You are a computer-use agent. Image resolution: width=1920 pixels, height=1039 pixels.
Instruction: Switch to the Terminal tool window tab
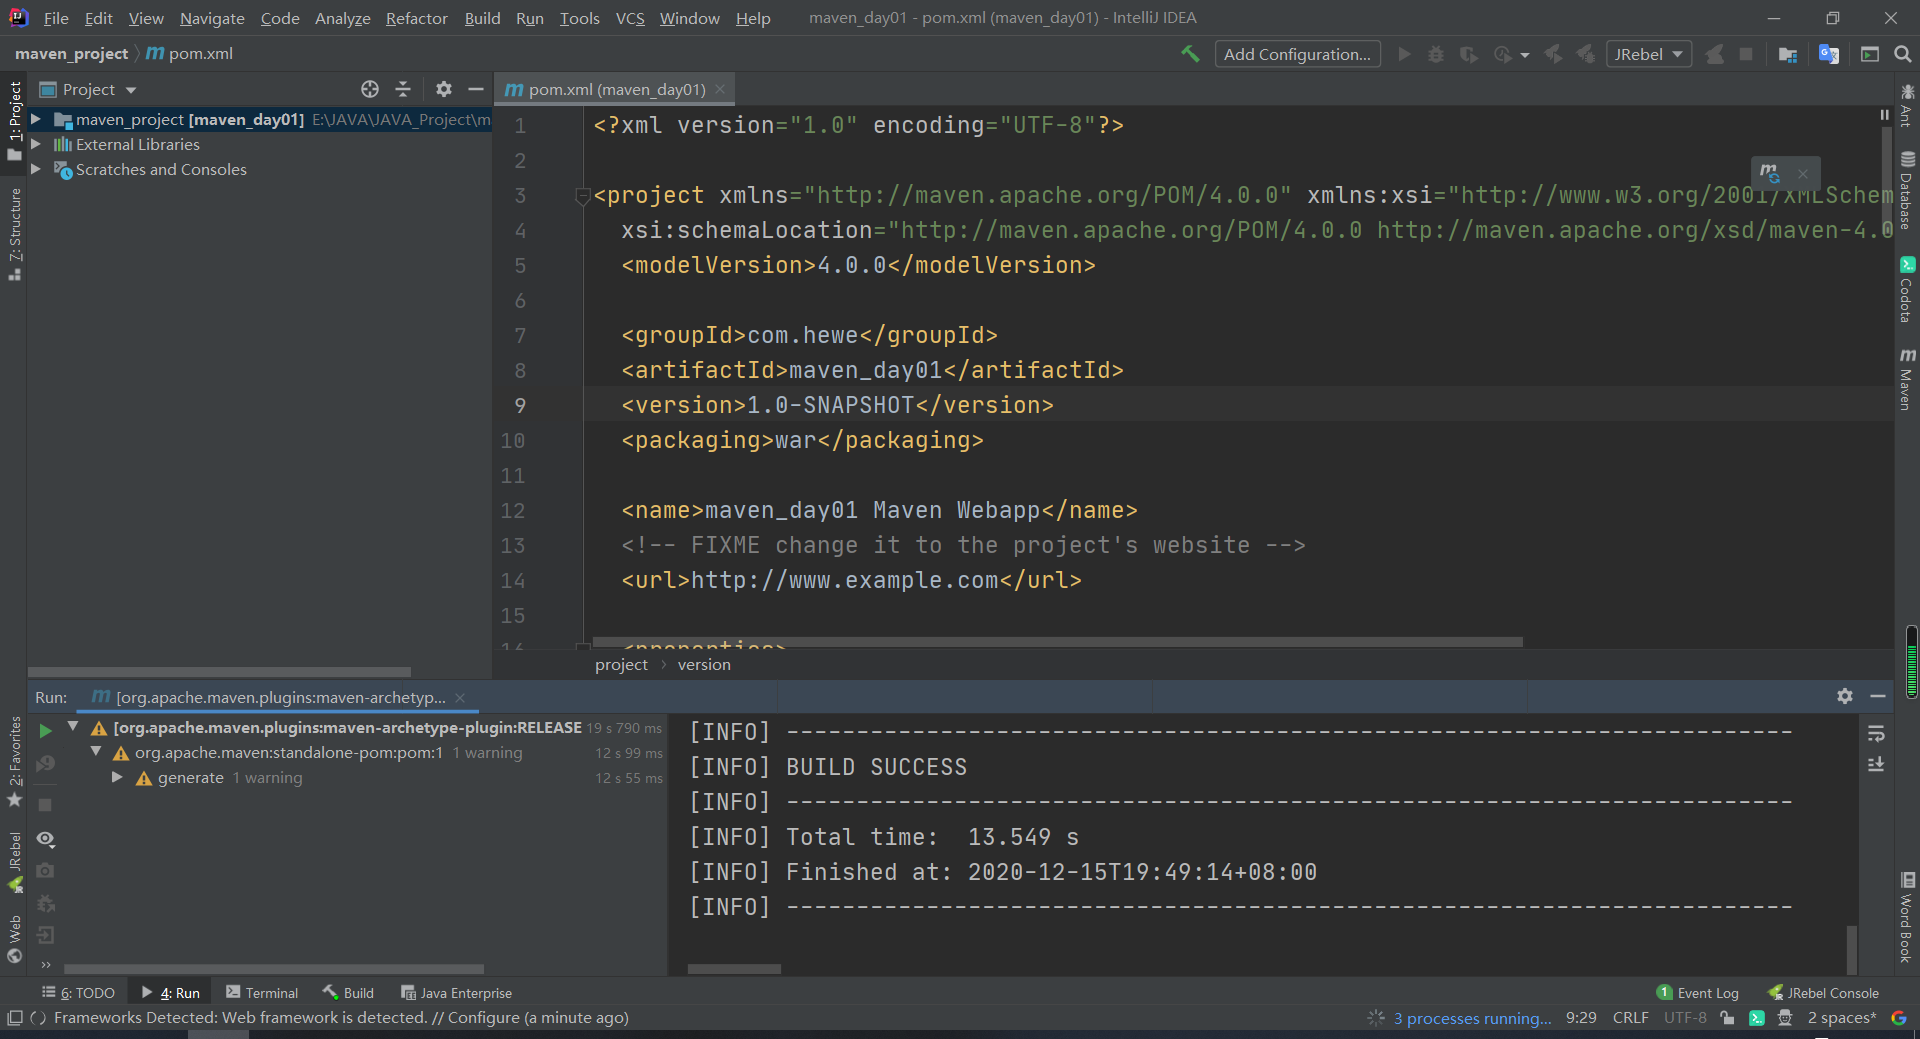point(262,993)
